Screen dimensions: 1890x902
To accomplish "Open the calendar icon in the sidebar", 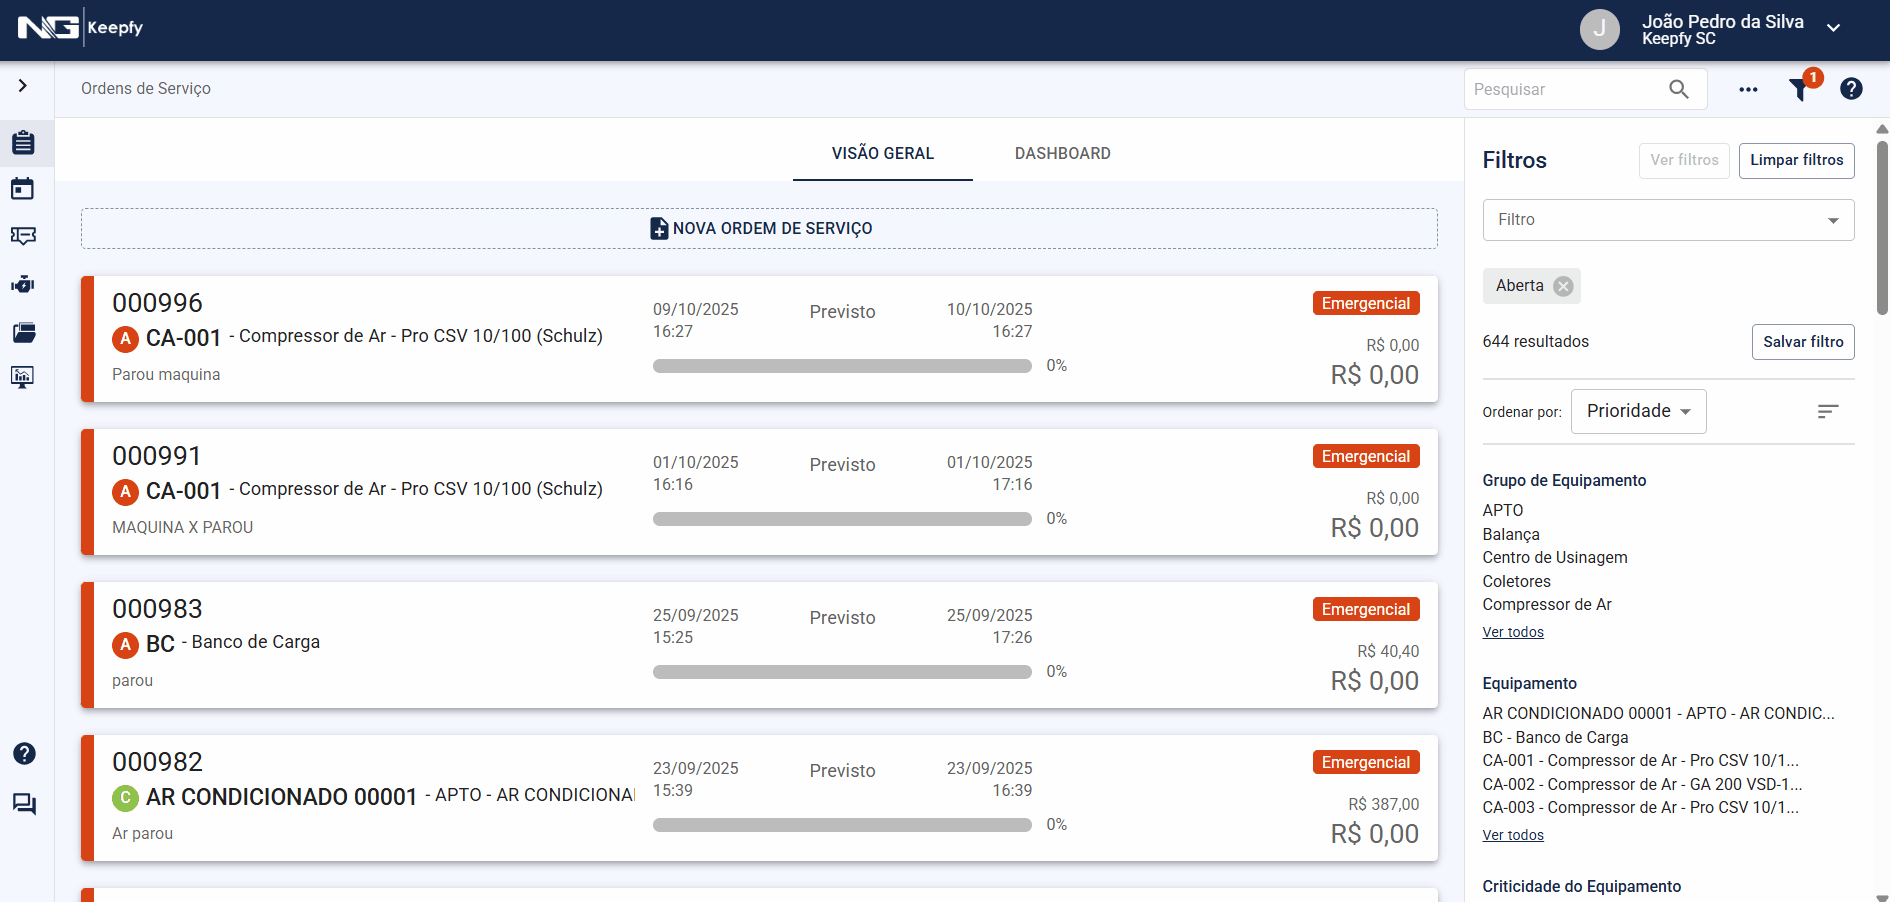I will (23, 189).
